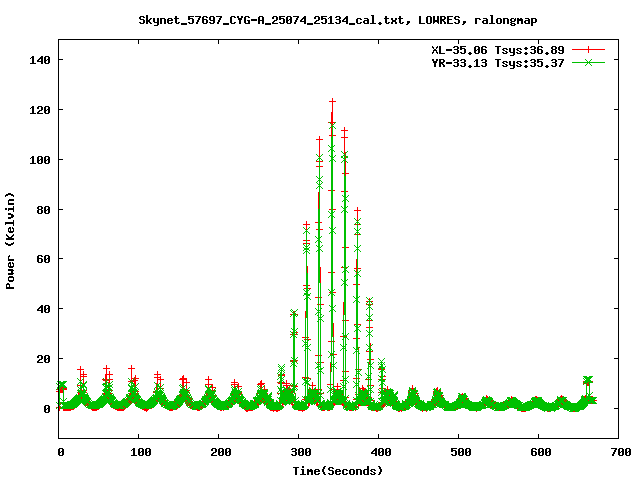This screenshot has width=640, height=480.
Task: Click the 140 y-axis tick label
Action: (40, 60)
